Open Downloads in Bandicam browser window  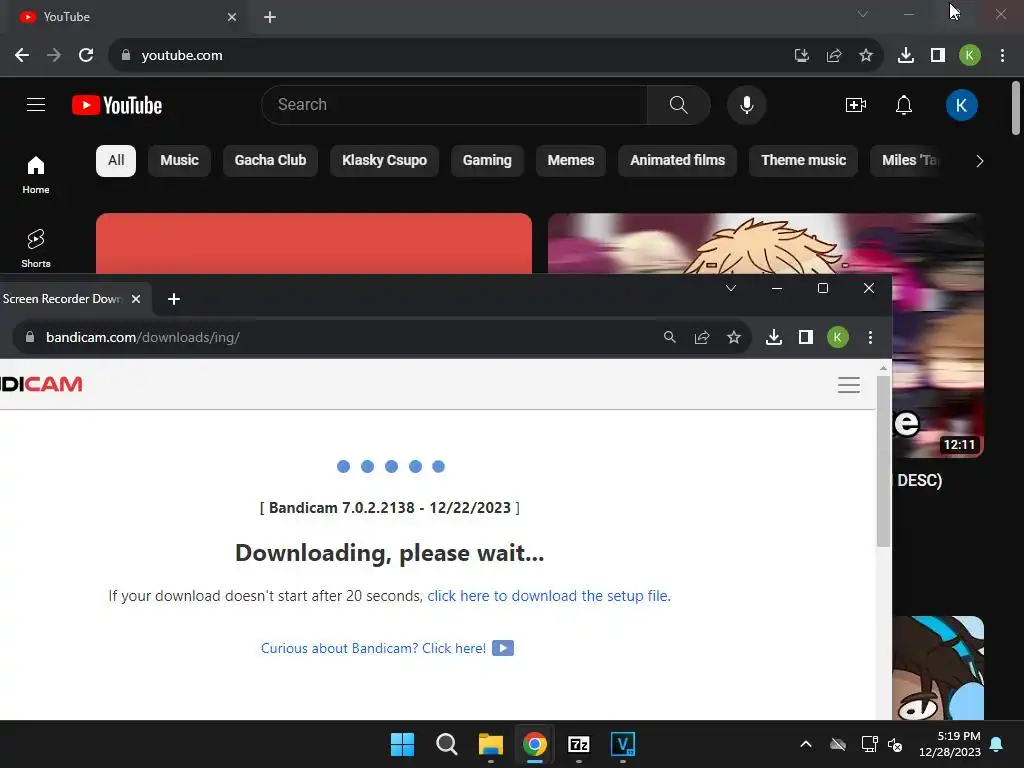tap(774, 337)
